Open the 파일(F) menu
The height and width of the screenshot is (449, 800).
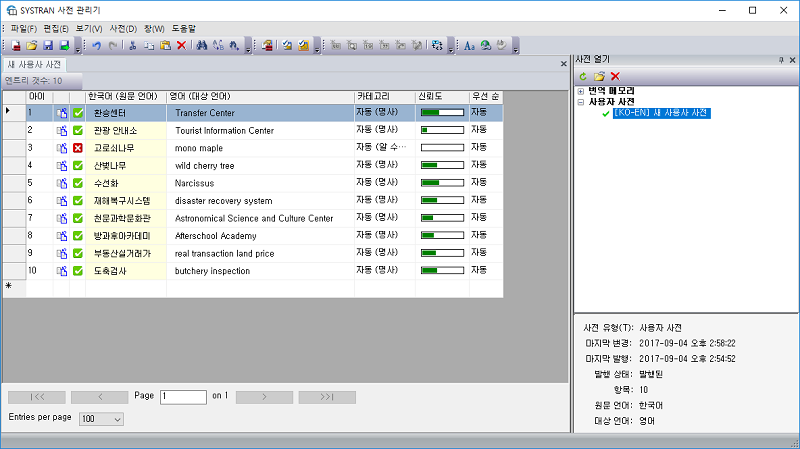[23, 29]
